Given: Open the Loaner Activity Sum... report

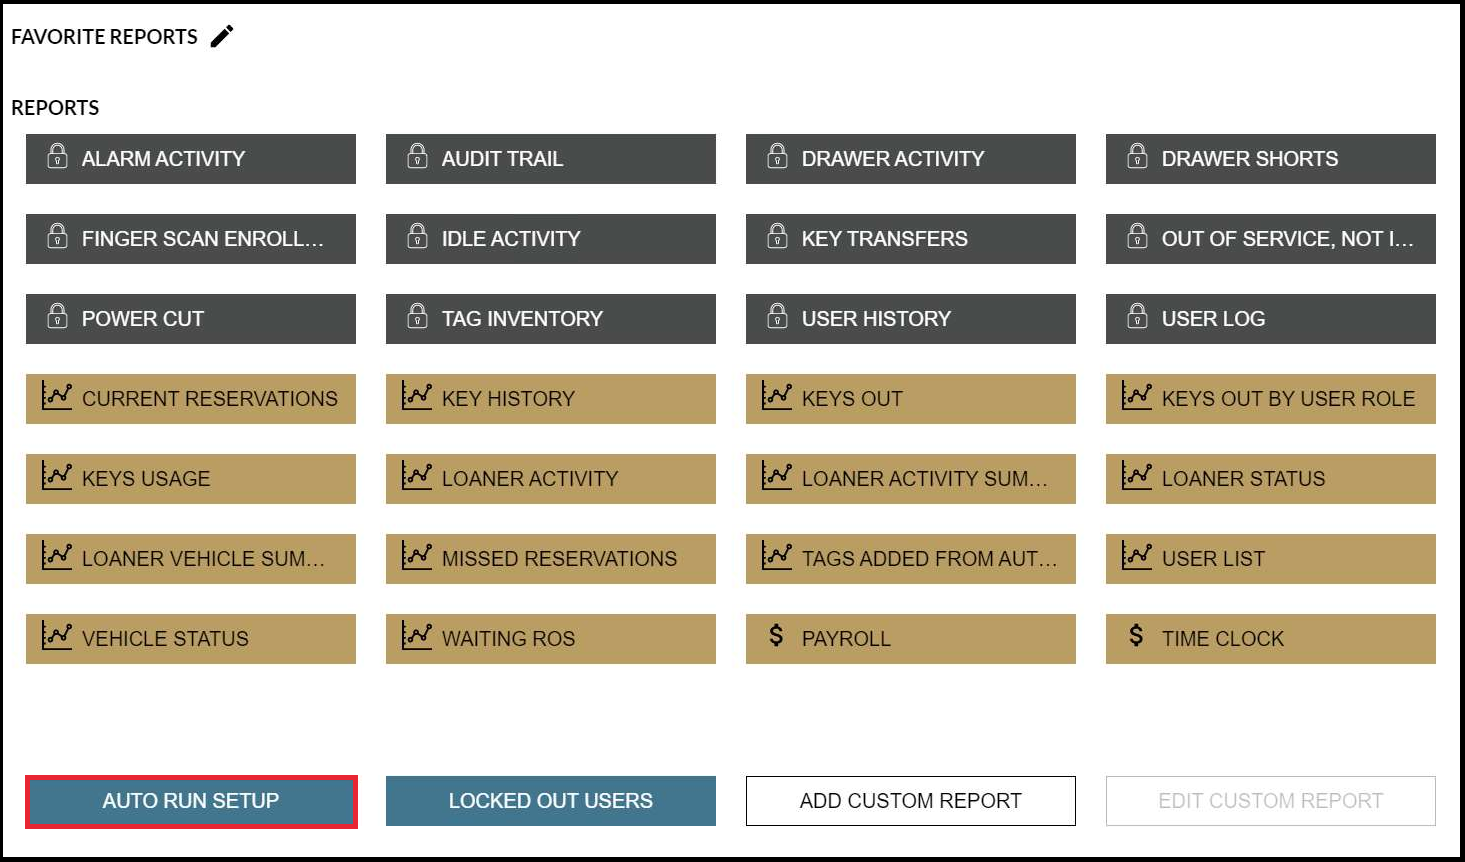Looking at the screenshot, I should pyautogui.click(x=911, y=479).
